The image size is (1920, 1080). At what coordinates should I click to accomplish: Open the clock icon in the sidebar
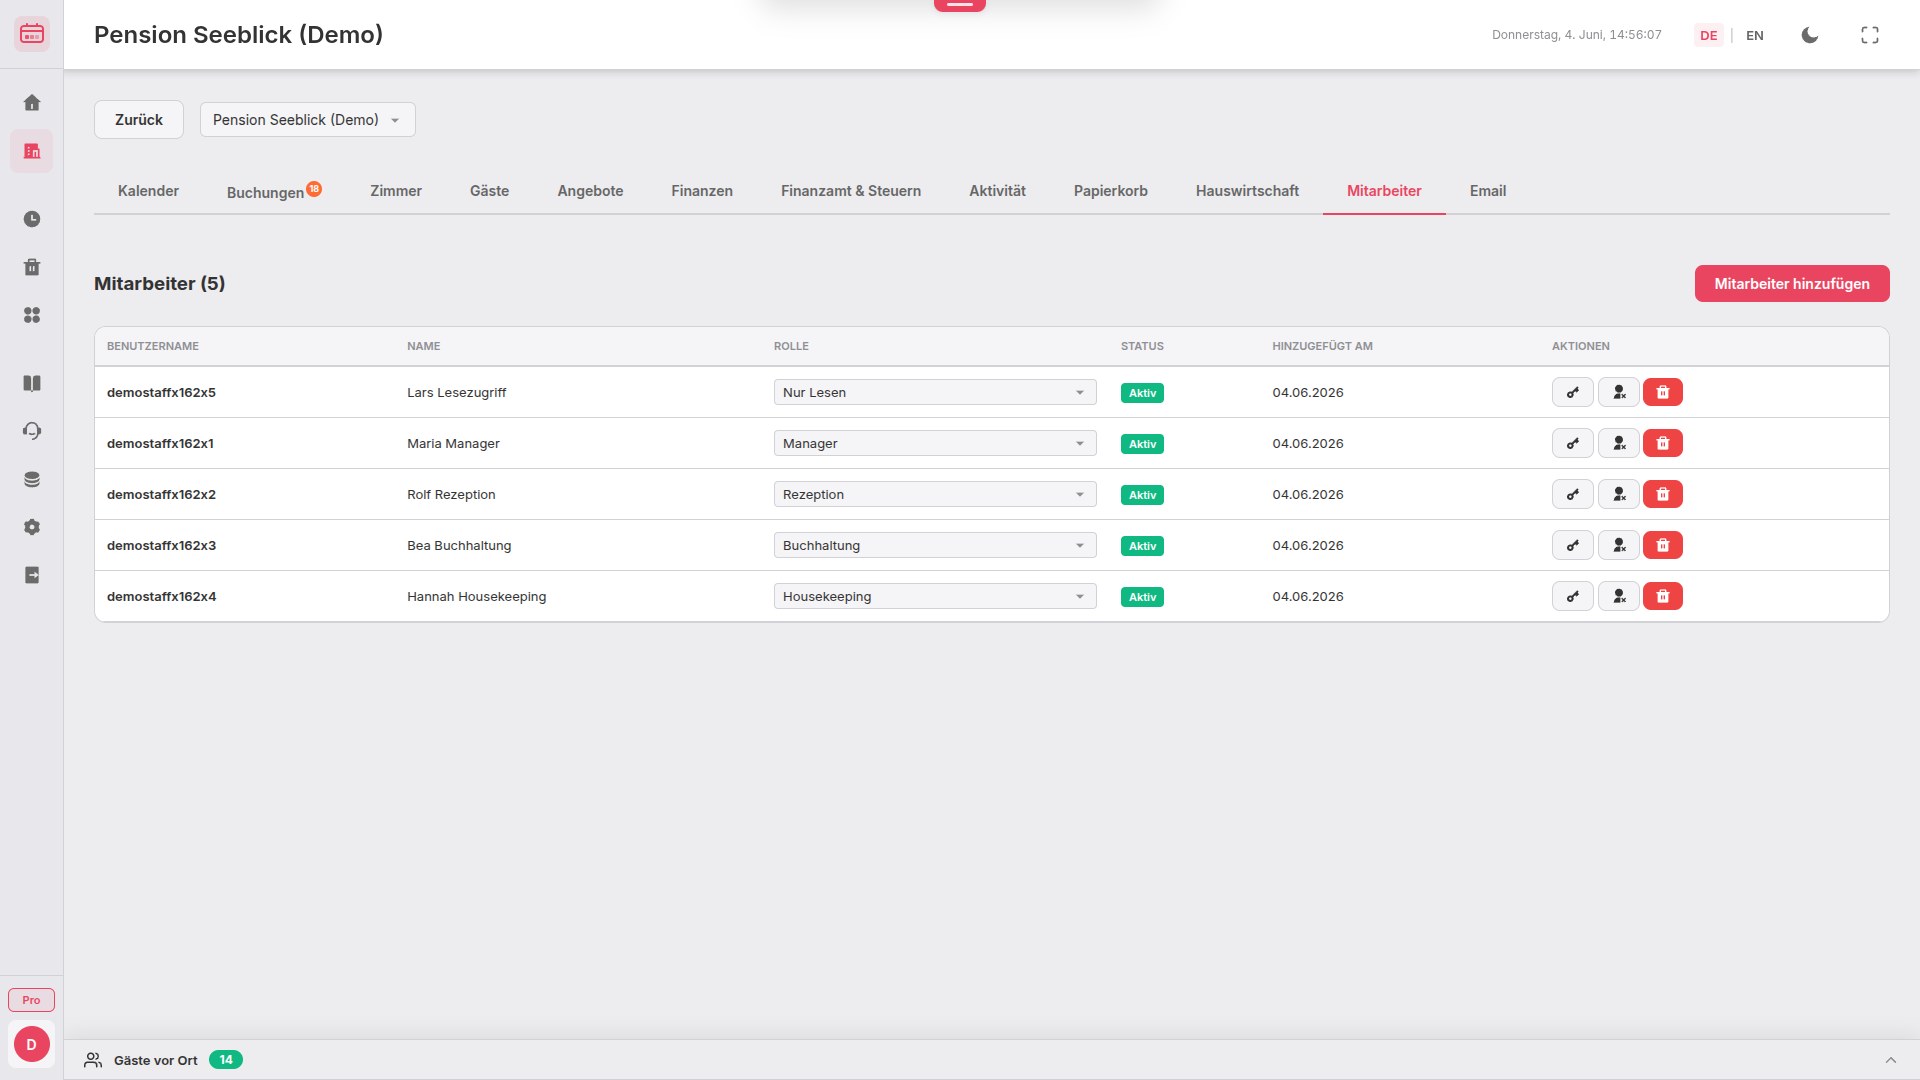tap(32, 219)
